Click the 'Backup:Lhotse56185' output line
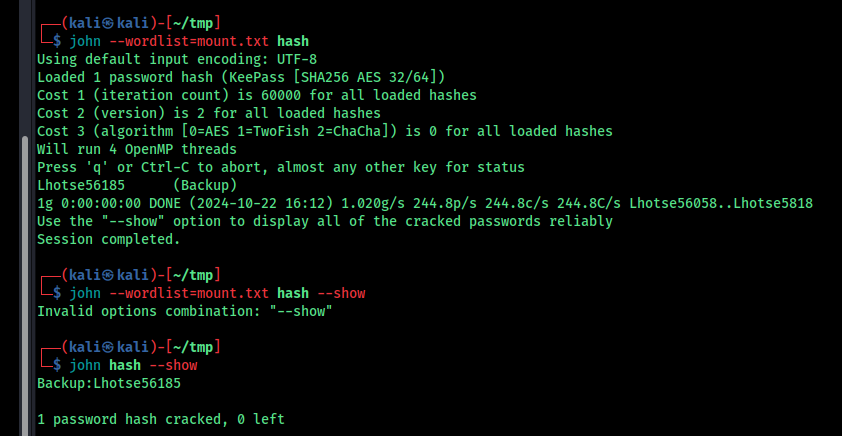 109,383
